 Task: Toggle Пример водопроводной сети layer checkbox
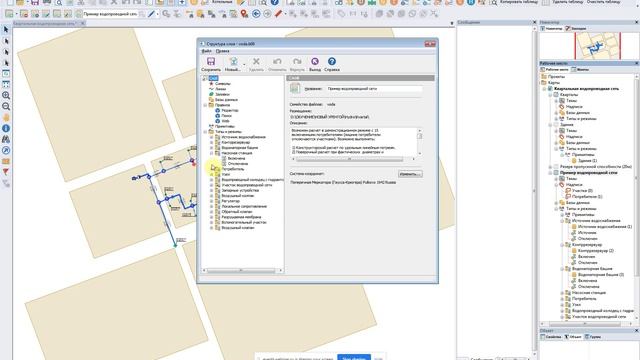(556, 173)
